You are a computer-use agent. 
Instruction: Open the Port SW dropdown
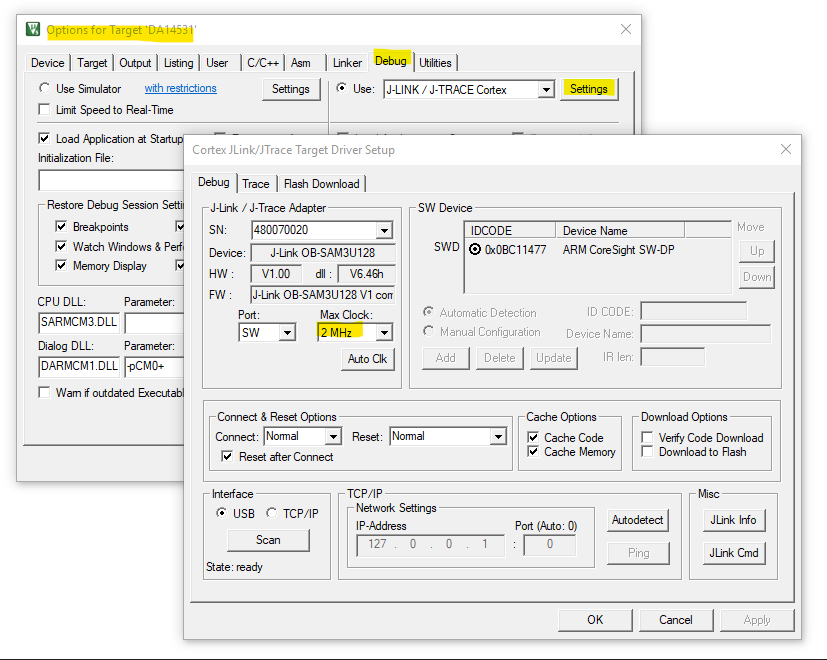[x=287, y=333]
